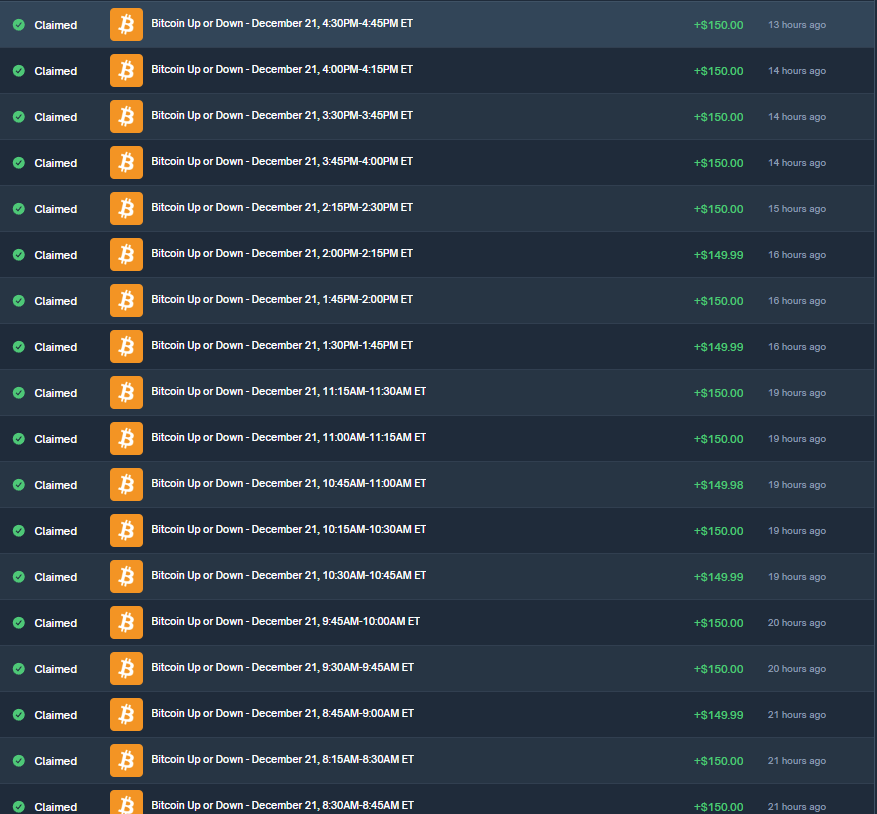Viewport: 877px width, 814px height.
Task: Open Bitcoin Up or Down 3:45PM-4:00PM ET market
Action: (x=282, y=161)
